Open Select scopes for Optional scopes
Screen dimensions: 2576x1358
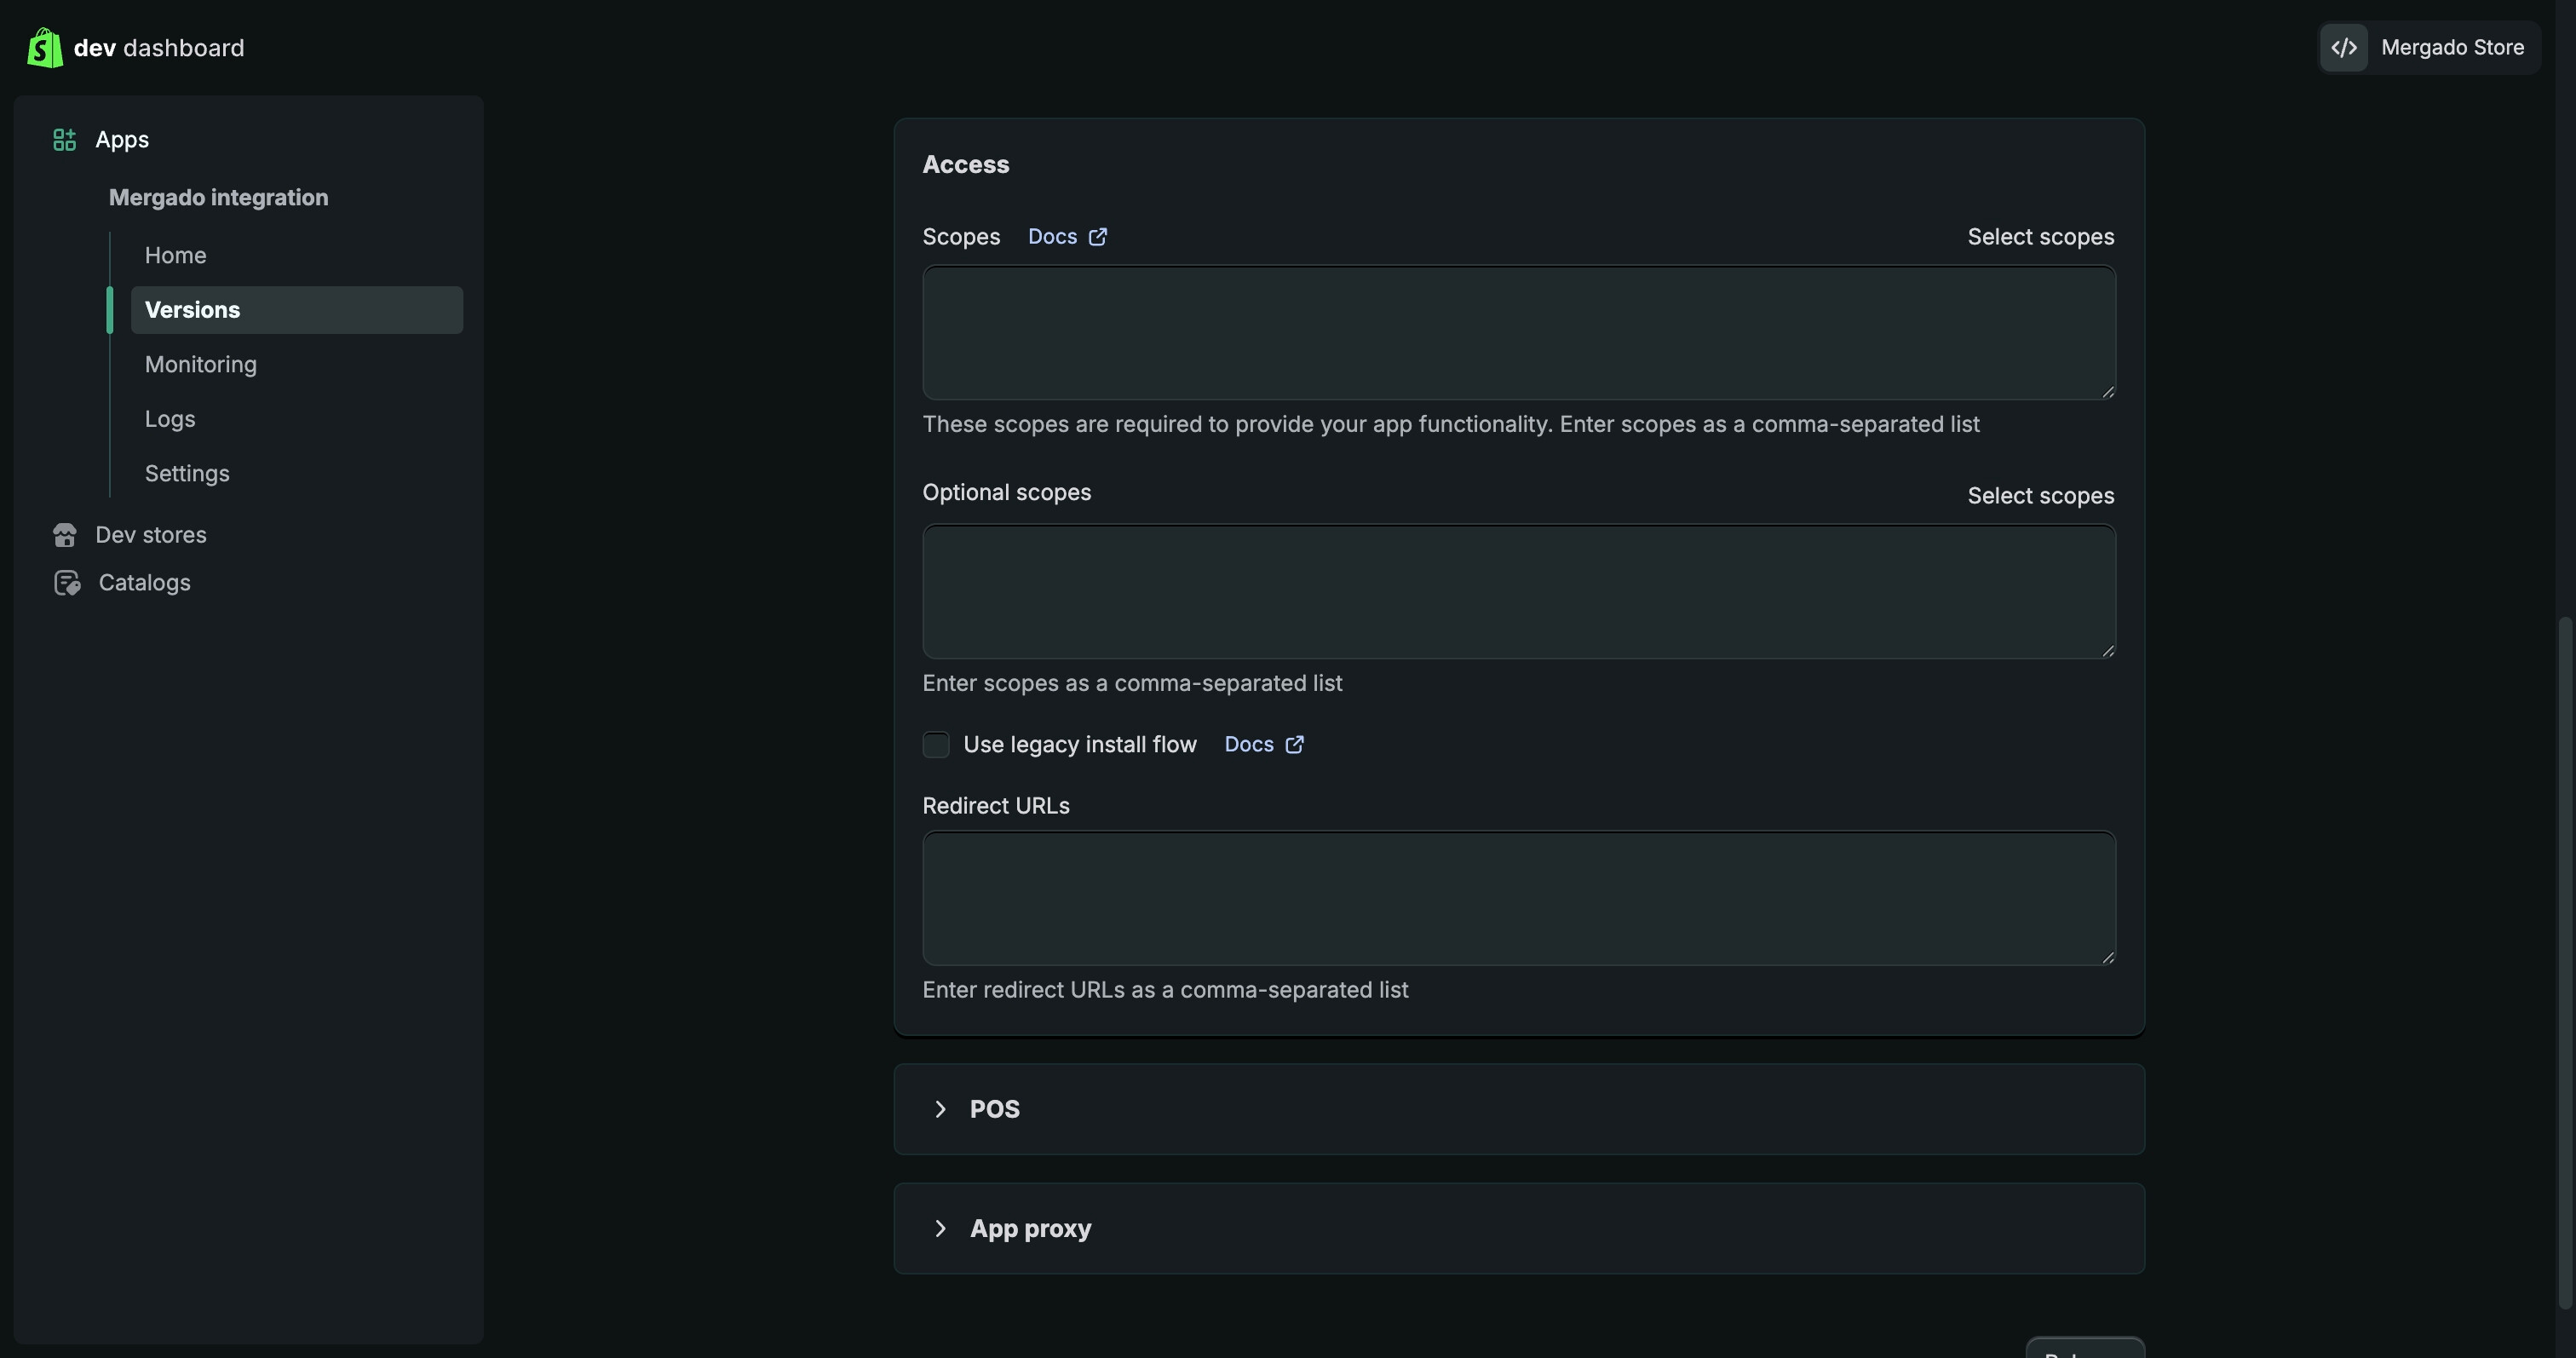(x=2040, y=496)
